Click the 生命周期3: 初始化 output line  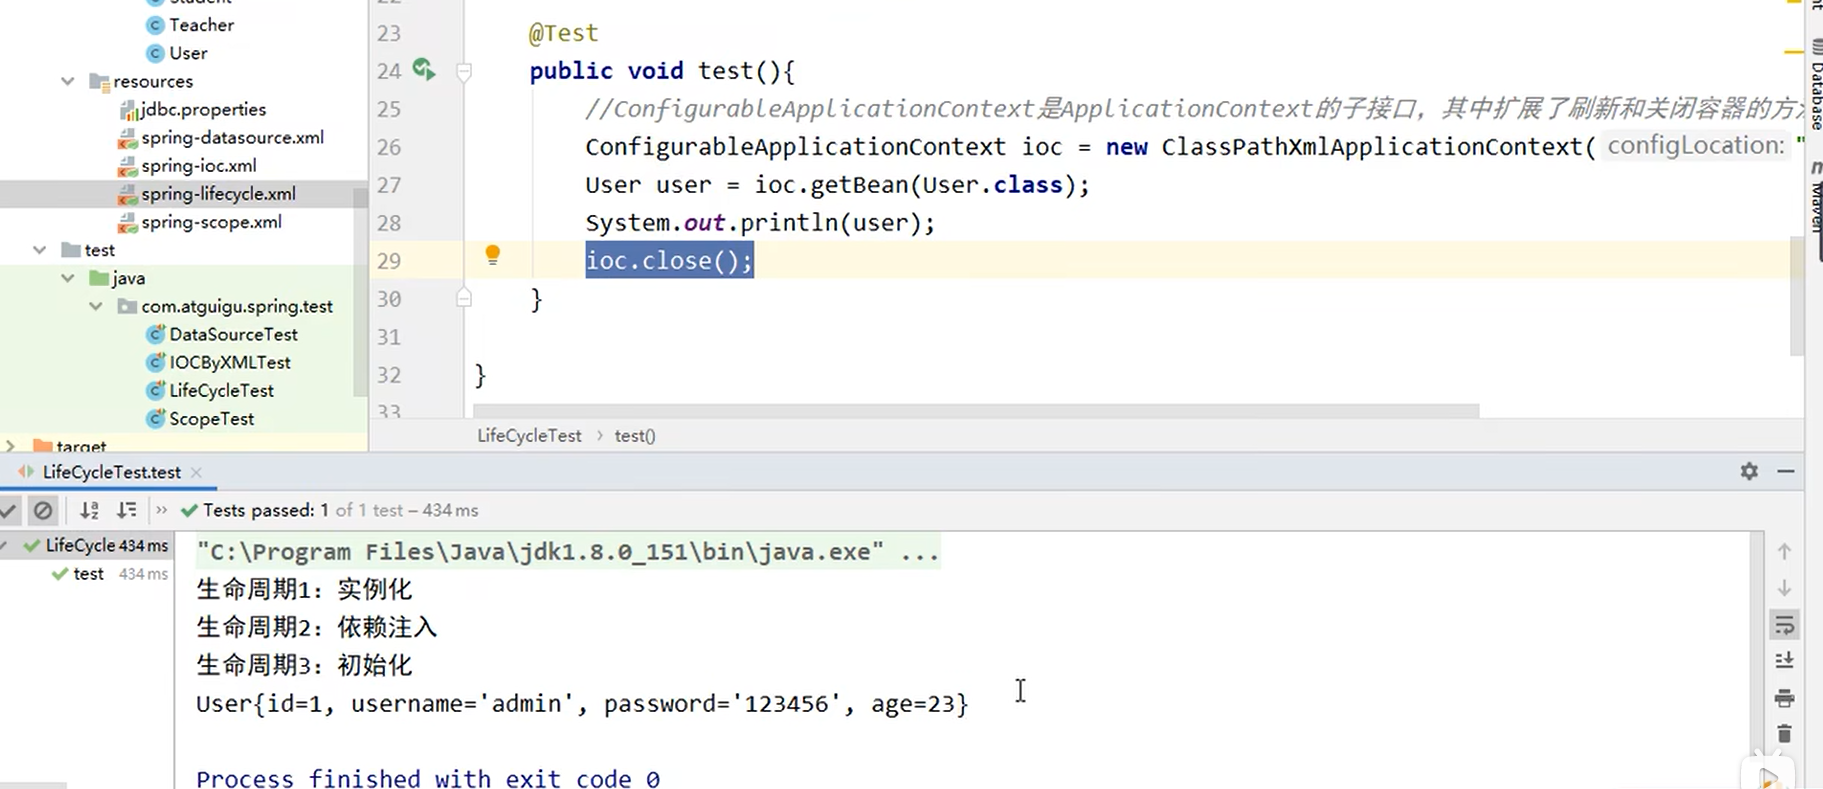click(304, 665)
